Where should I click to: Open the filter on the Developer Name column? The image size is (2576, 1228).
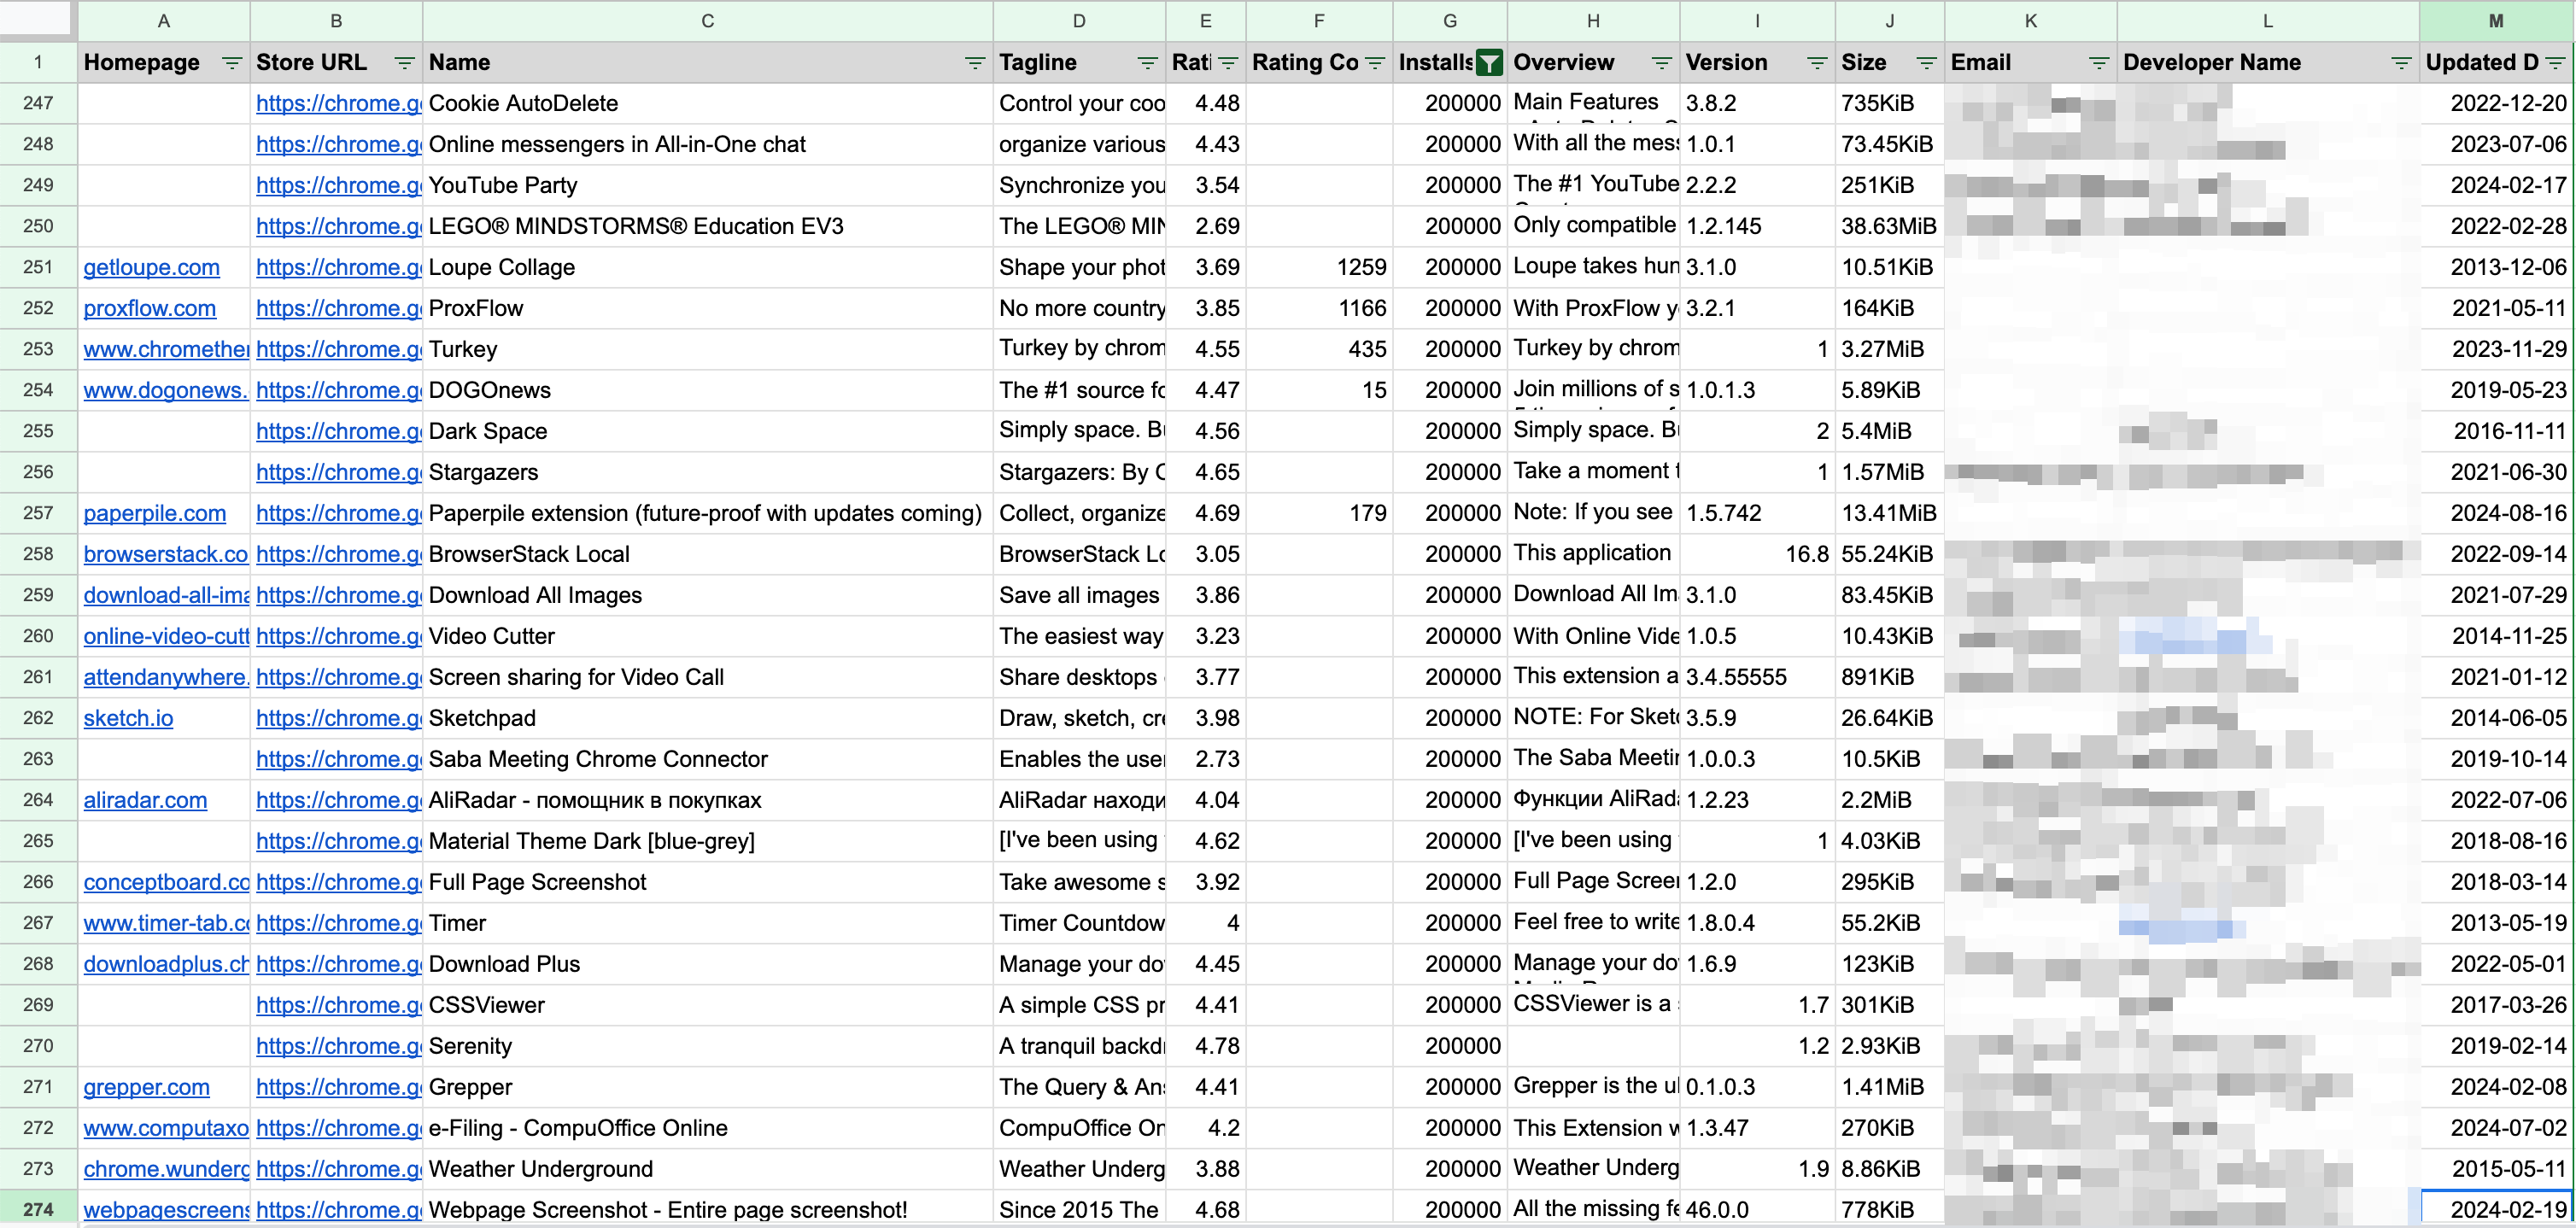2400,63
